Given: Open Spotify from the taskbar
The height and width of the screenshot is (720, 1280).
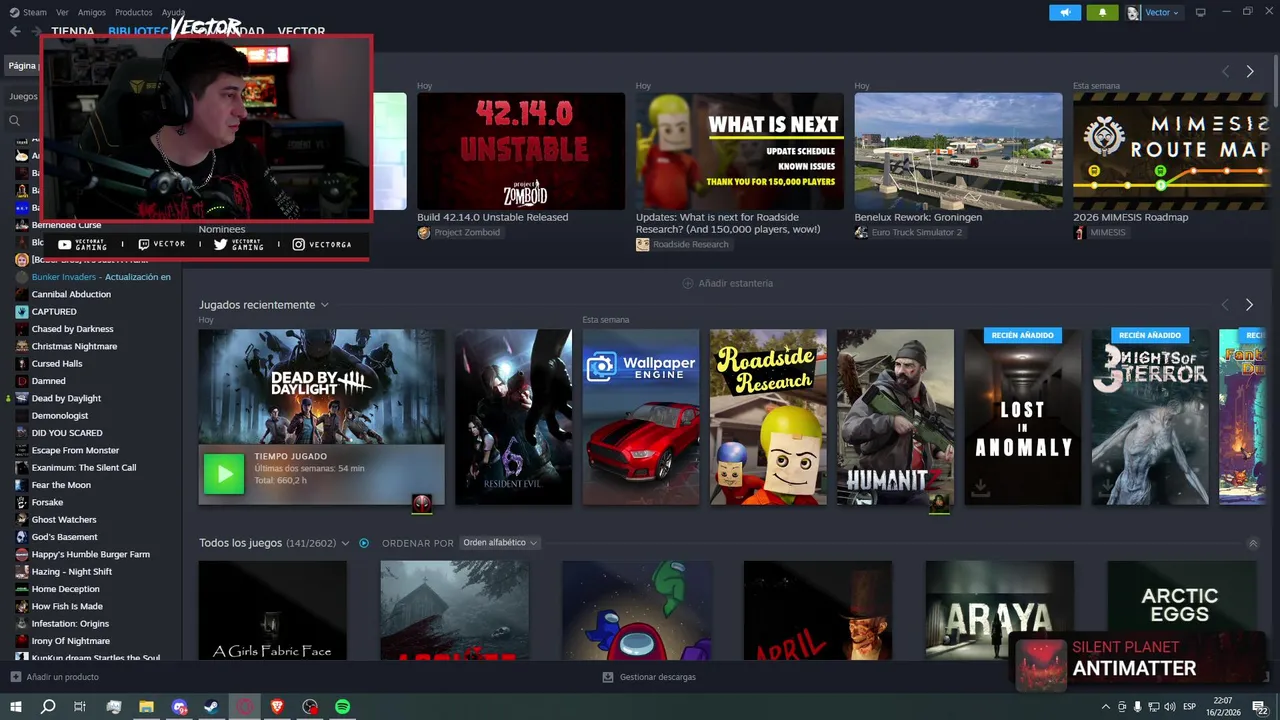Looking at the screenshot, I should [x=342, y=706].
